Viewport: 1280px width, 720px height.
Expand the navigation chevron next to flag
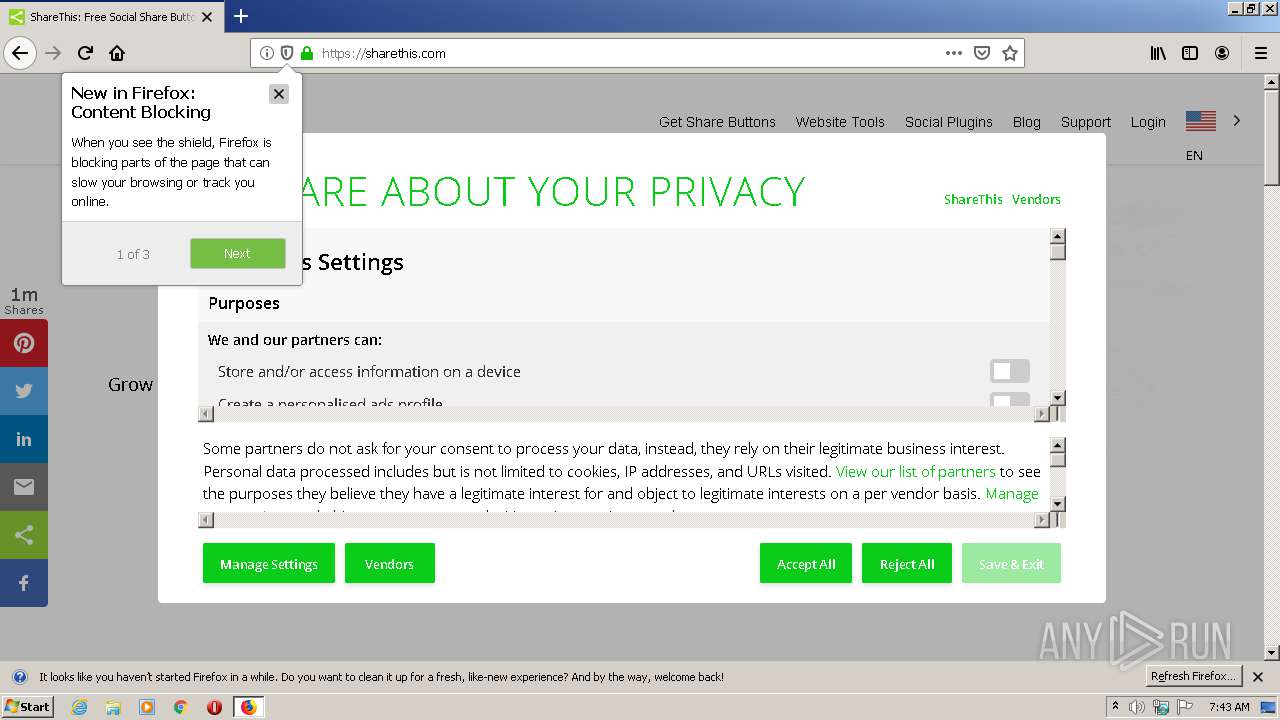tap(1237, 120)
